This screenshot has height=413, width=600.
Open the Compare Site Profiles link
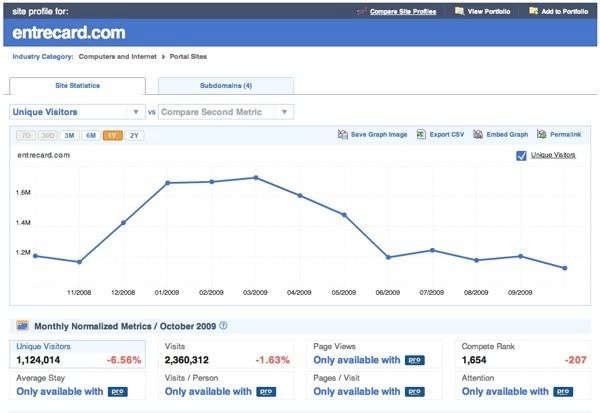pyautogui.click(x=403, y=12)
